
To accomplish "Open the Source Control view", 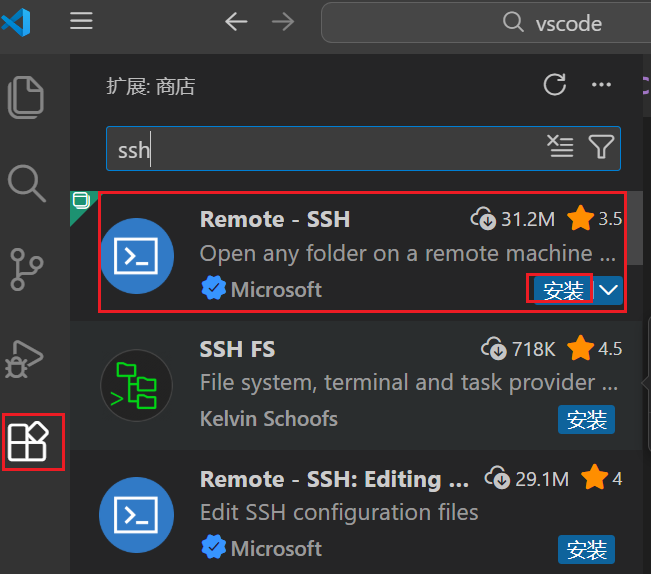I will coord(26,269).
